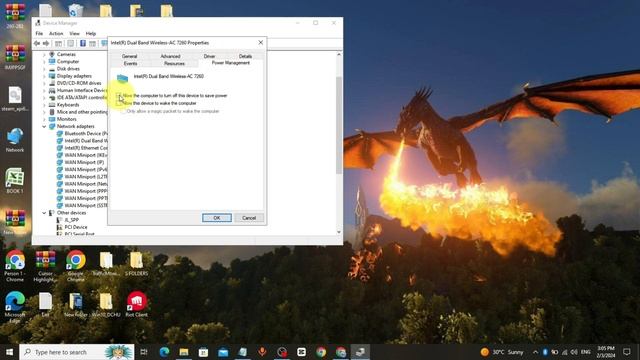Viewport: 640px width, 360px height.
Task: Select Intel(R) Ethernet Connection adapter
Action: tap(82, 148)
